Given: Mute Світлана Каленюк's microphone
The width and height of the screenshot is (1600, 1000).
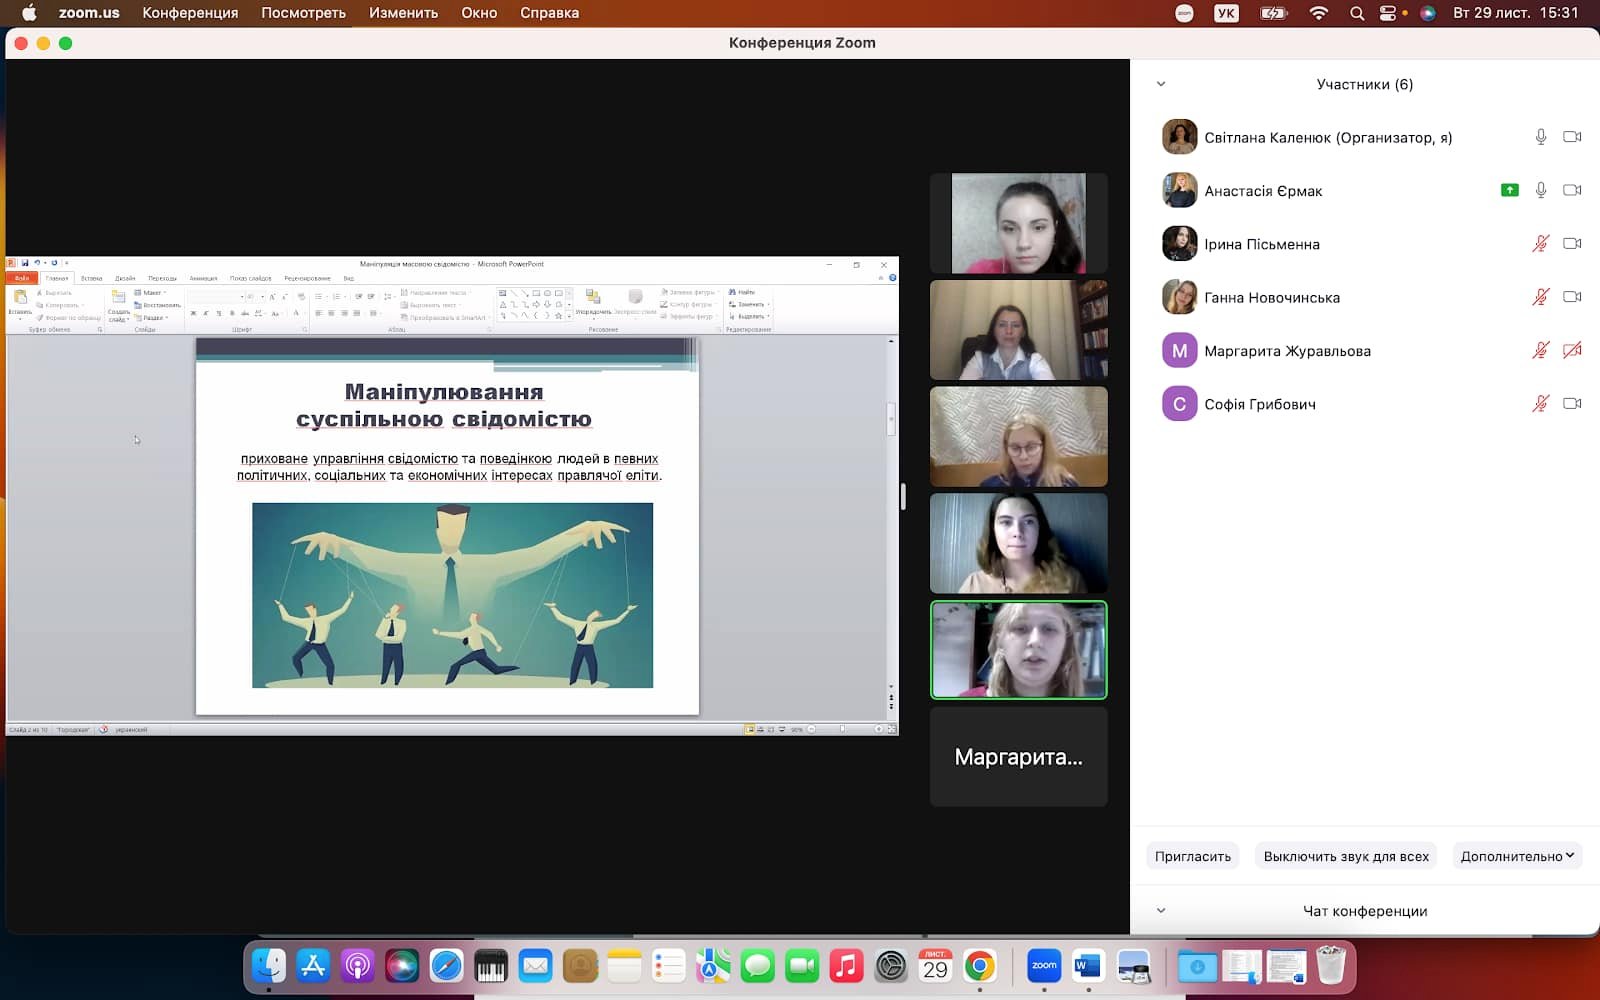Looking at the screenshot, I should 1541,137.
